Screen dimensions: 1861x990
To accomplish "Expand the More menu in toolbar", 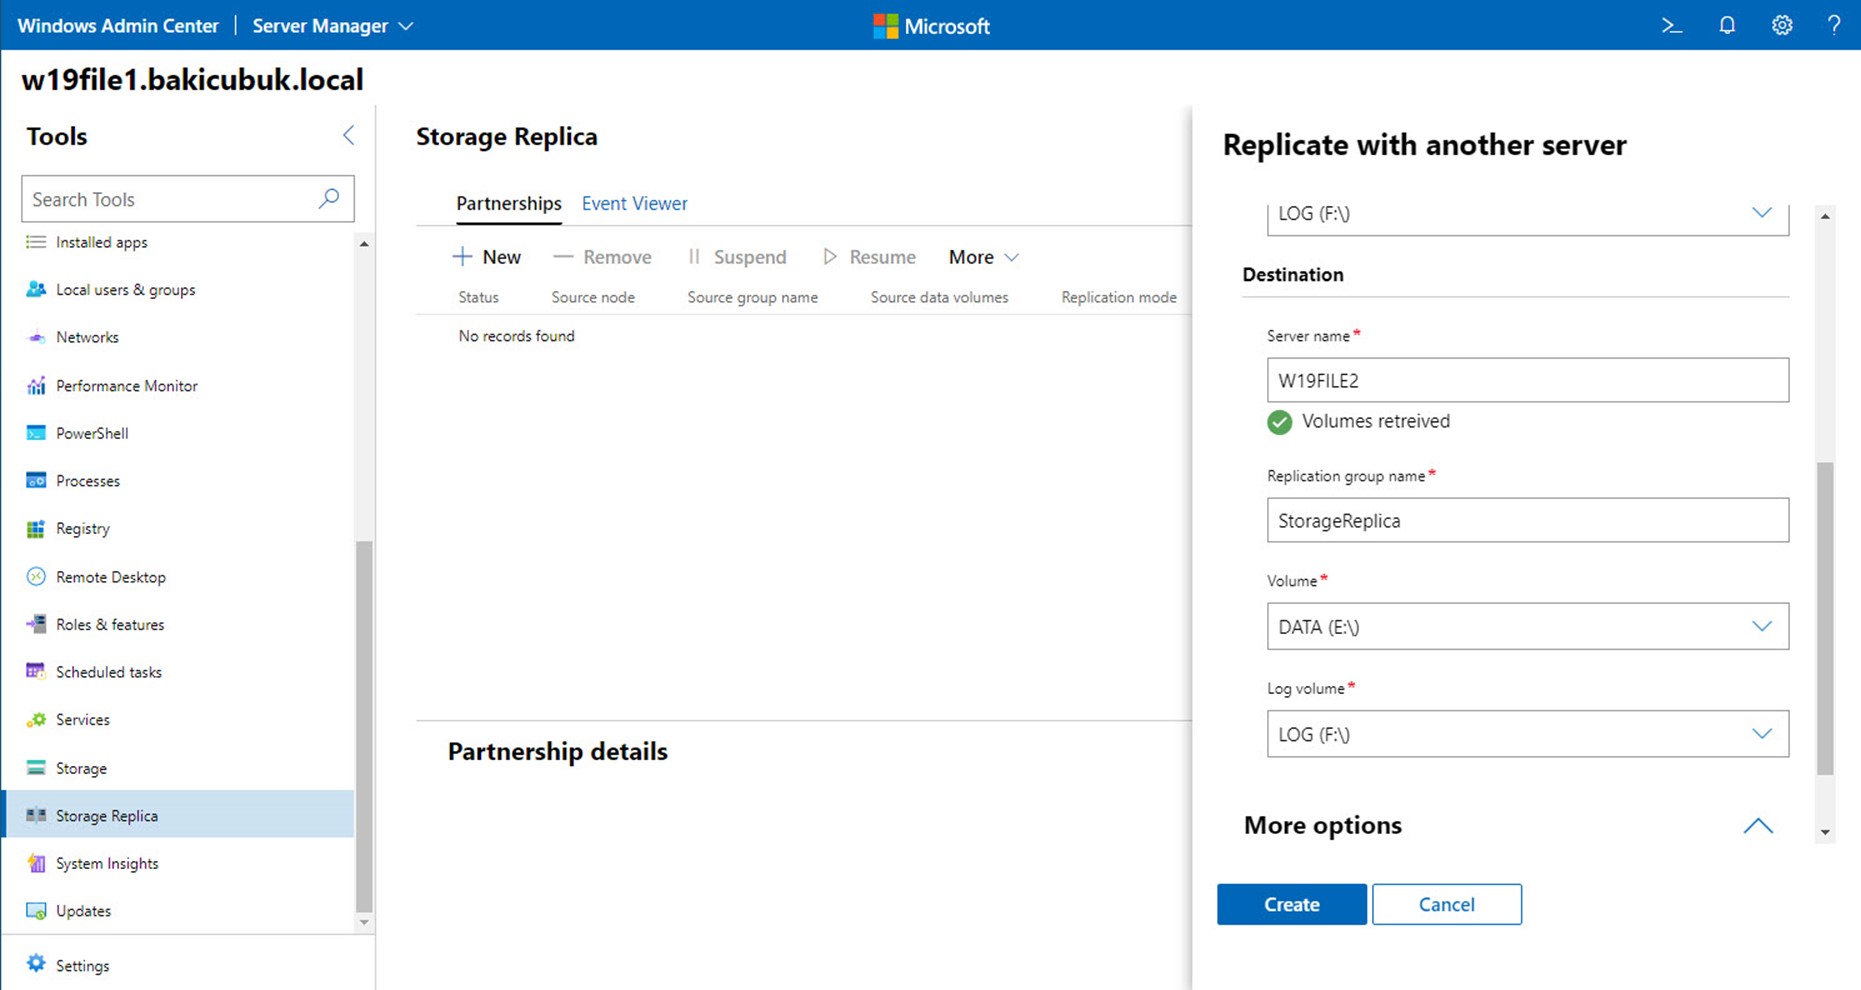I will click(983, 257).
